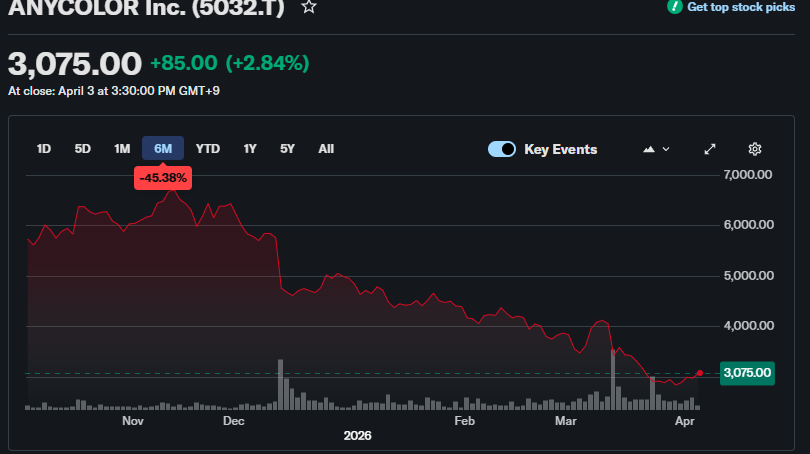
Task: Click the 4,000.00 axis label
Action: 749,326
